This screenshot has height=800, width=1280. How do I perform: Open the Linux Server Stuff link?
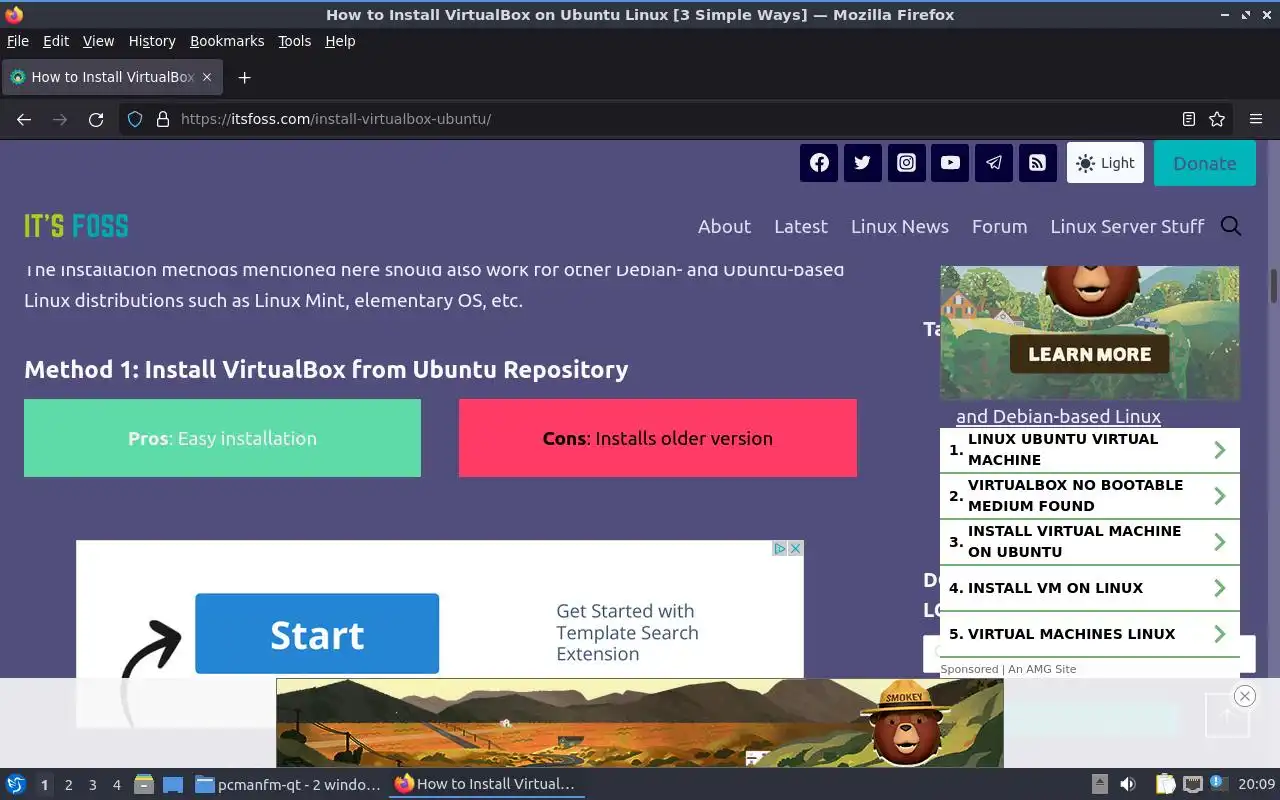[1127, 226]
